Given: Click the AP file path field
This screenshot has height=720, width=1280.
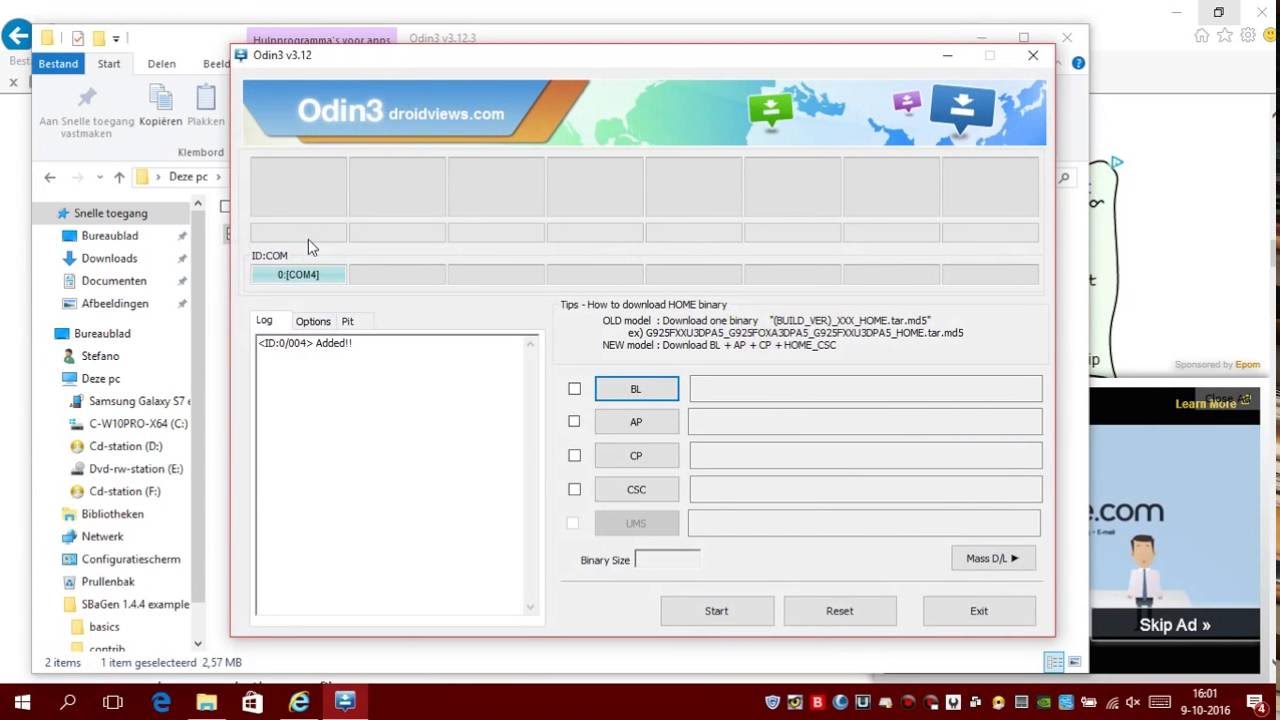Looking at the screenshot, I should click(866, 422).
